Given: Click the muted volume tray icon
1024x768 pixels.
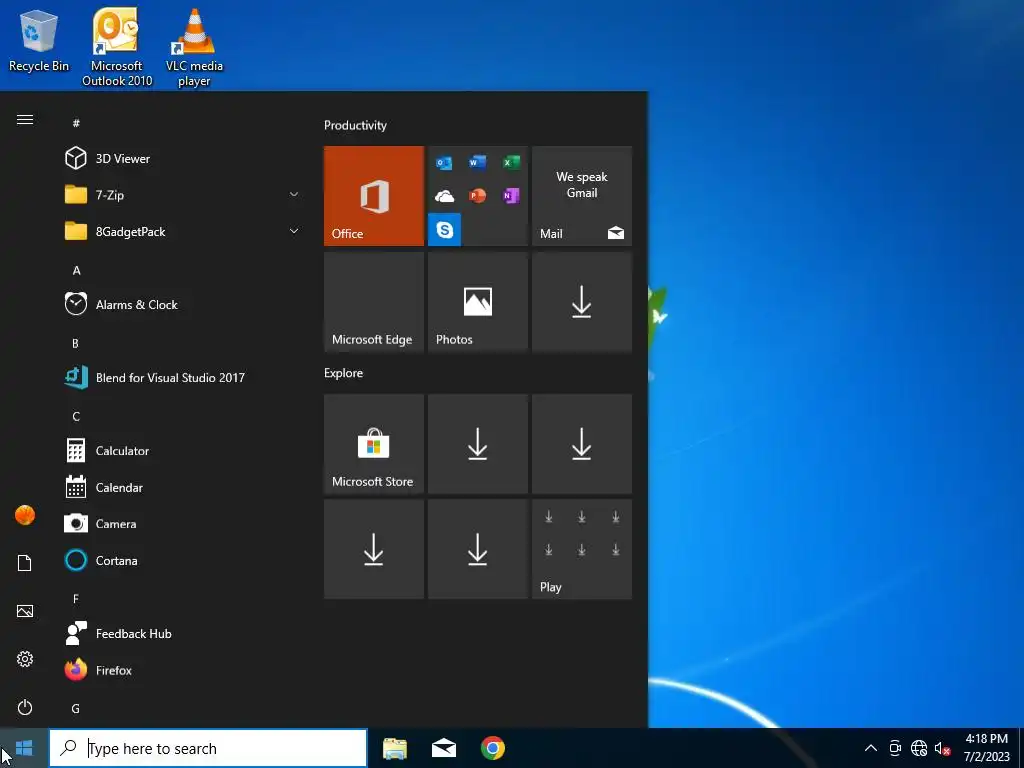Looking at the screenshot, I should [942, 748].
